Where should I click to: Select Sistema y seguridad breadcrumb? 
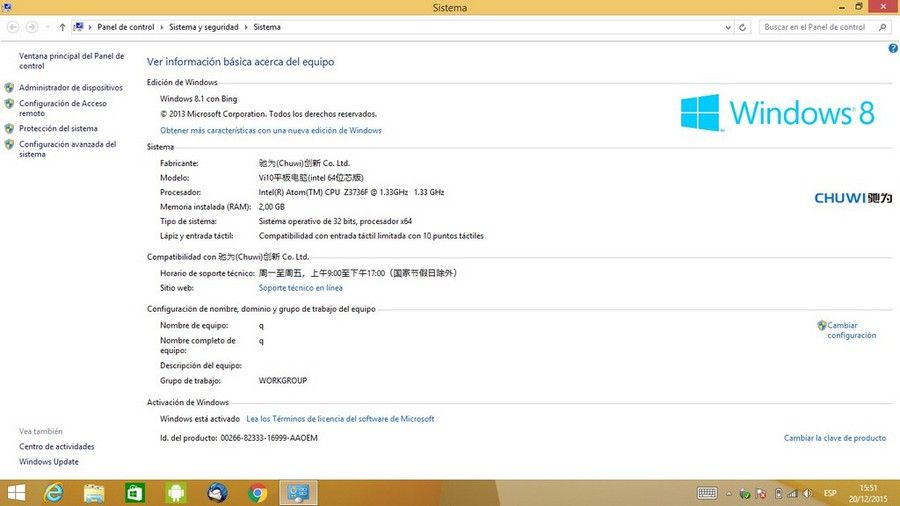[203, 27]
